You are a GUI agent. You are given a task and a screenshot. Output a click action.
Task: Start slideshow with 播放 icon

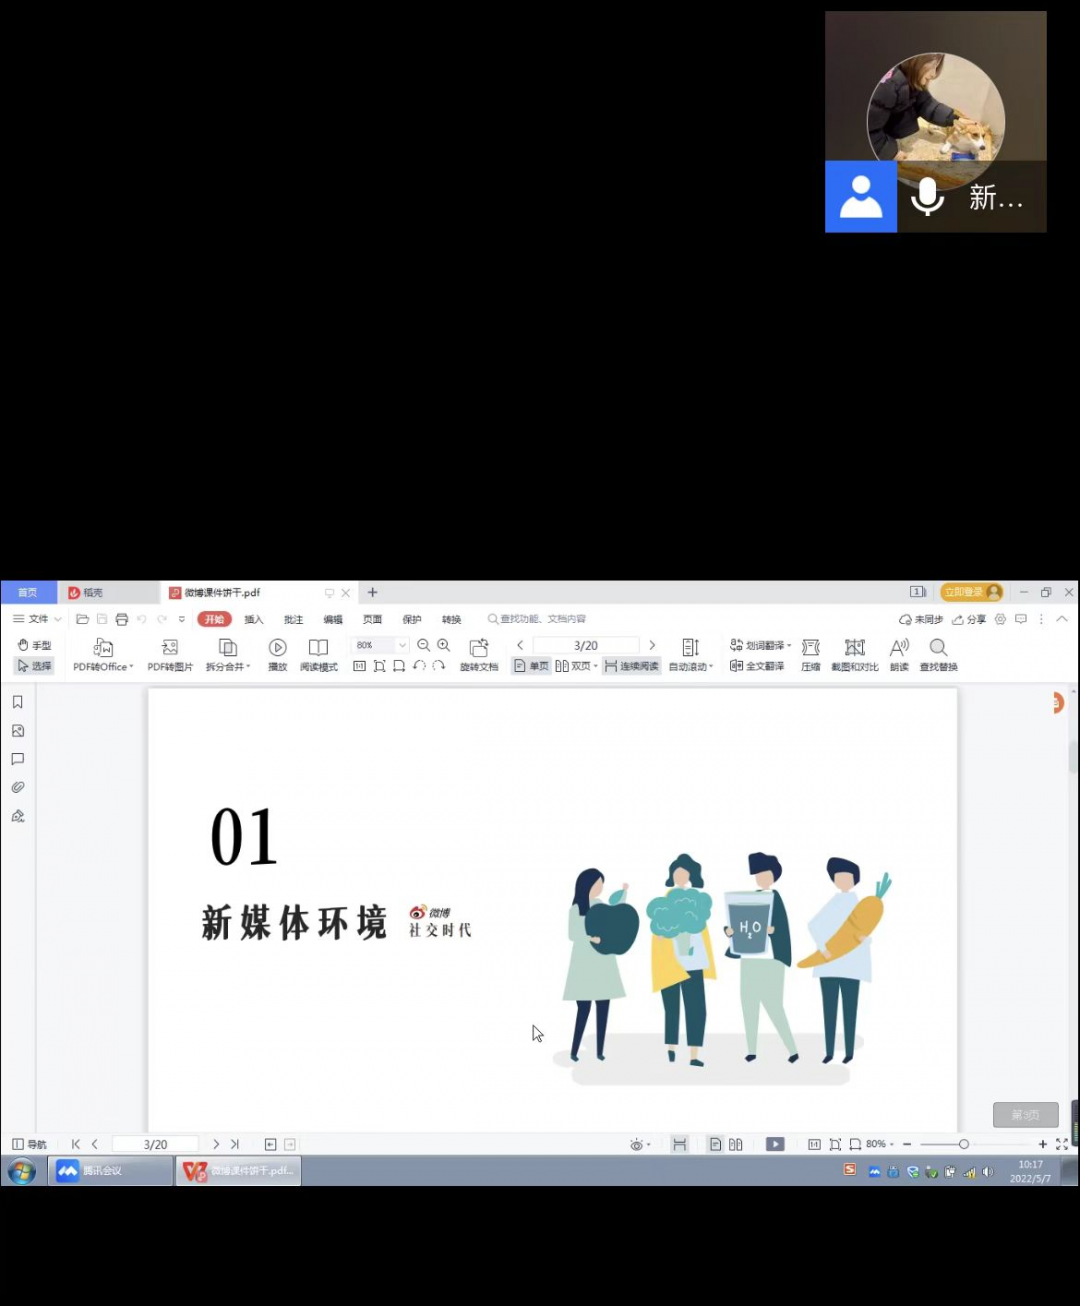click(278, 648)
